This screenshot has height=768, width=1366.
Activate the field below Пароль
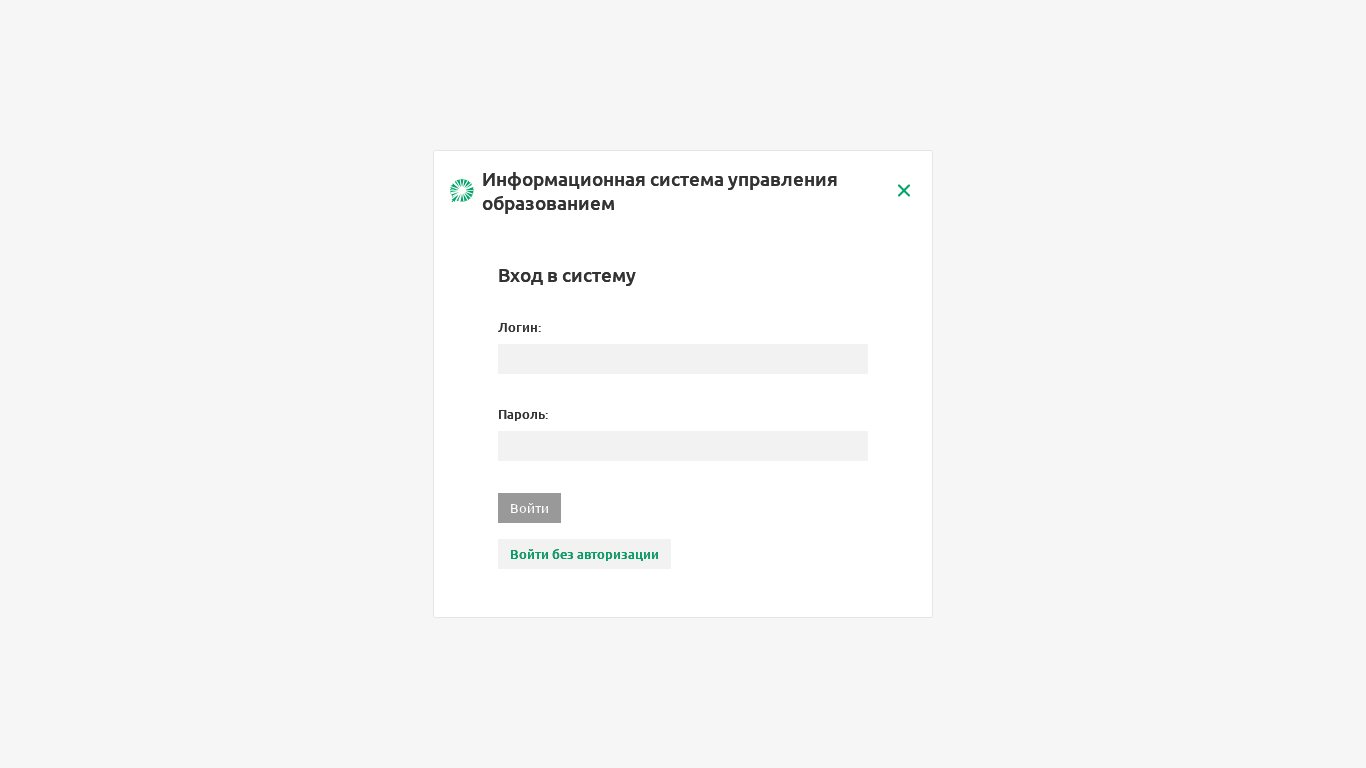tap(683, 446)
